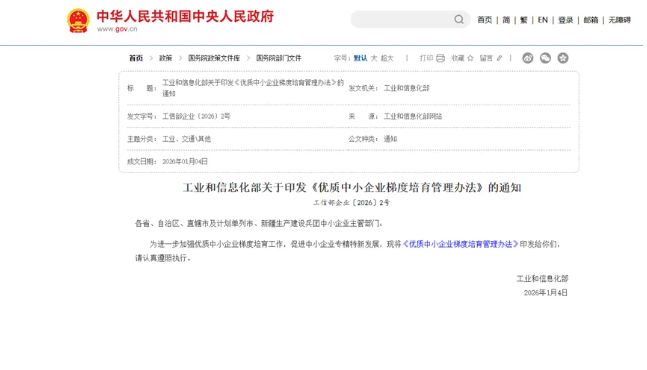Go to 首页 in the breadcrumb

[136, 58]
